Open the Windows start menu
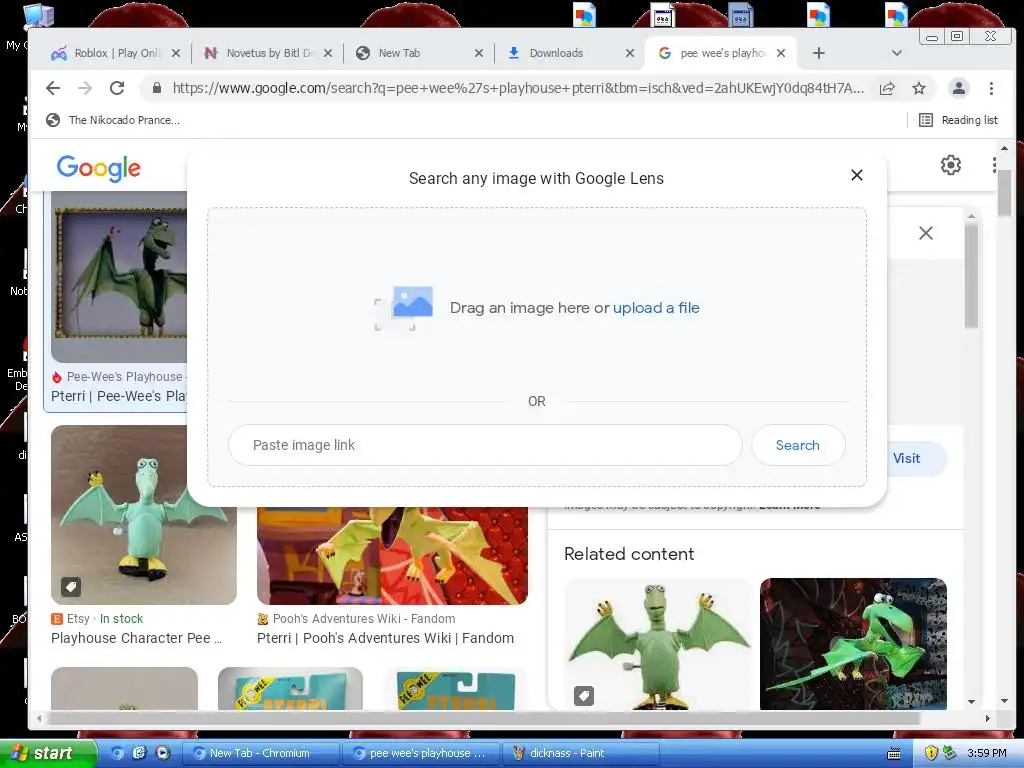The image size is (1024, 768). pyautogui.click(x=47, y=753)
